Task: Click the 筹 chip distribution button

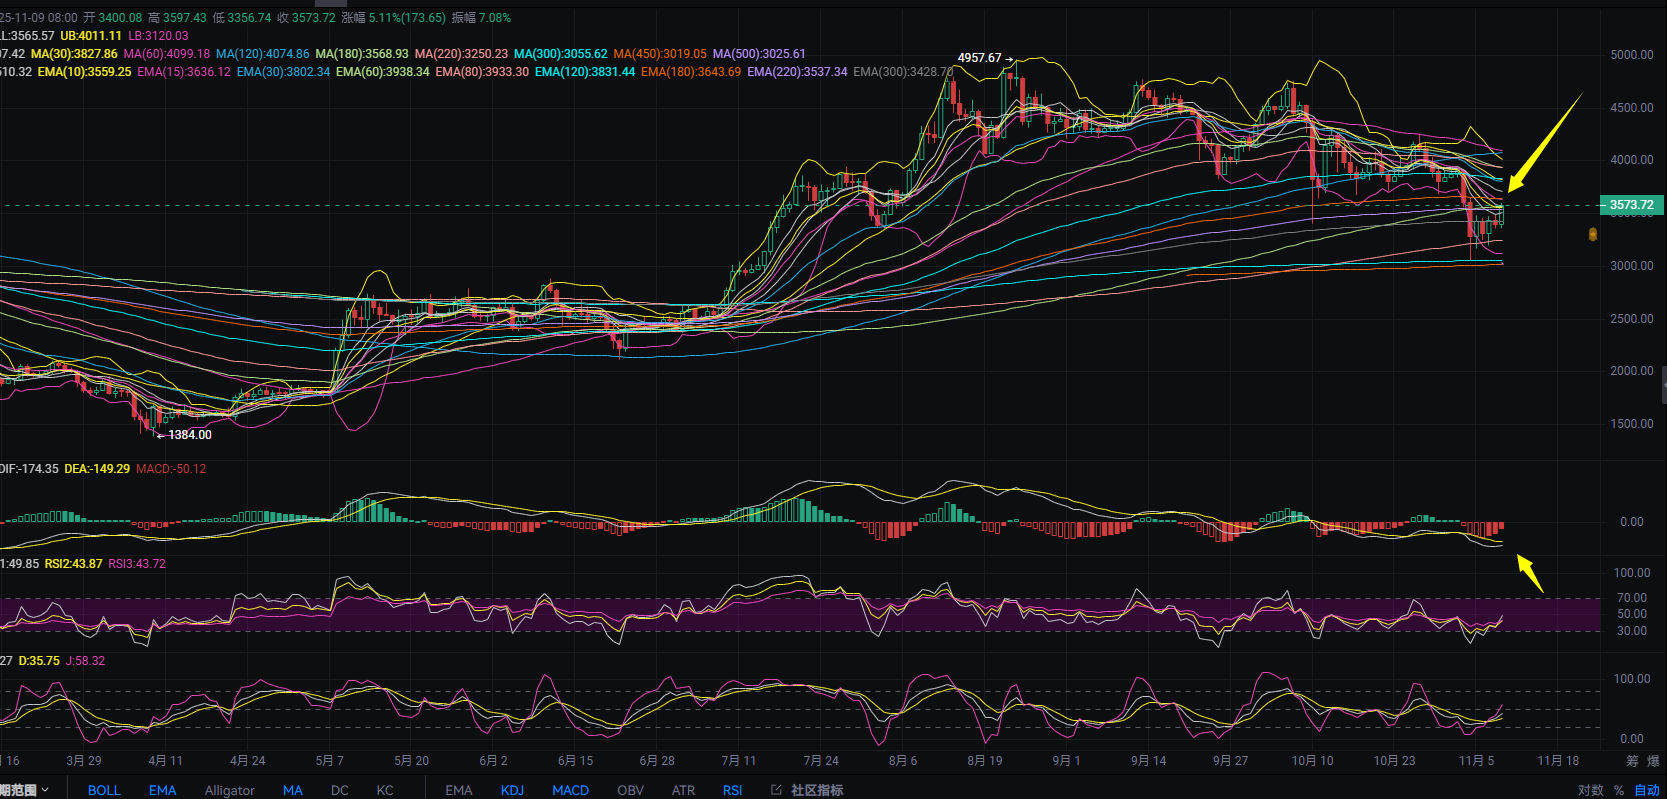Action: pos(1632,761)
